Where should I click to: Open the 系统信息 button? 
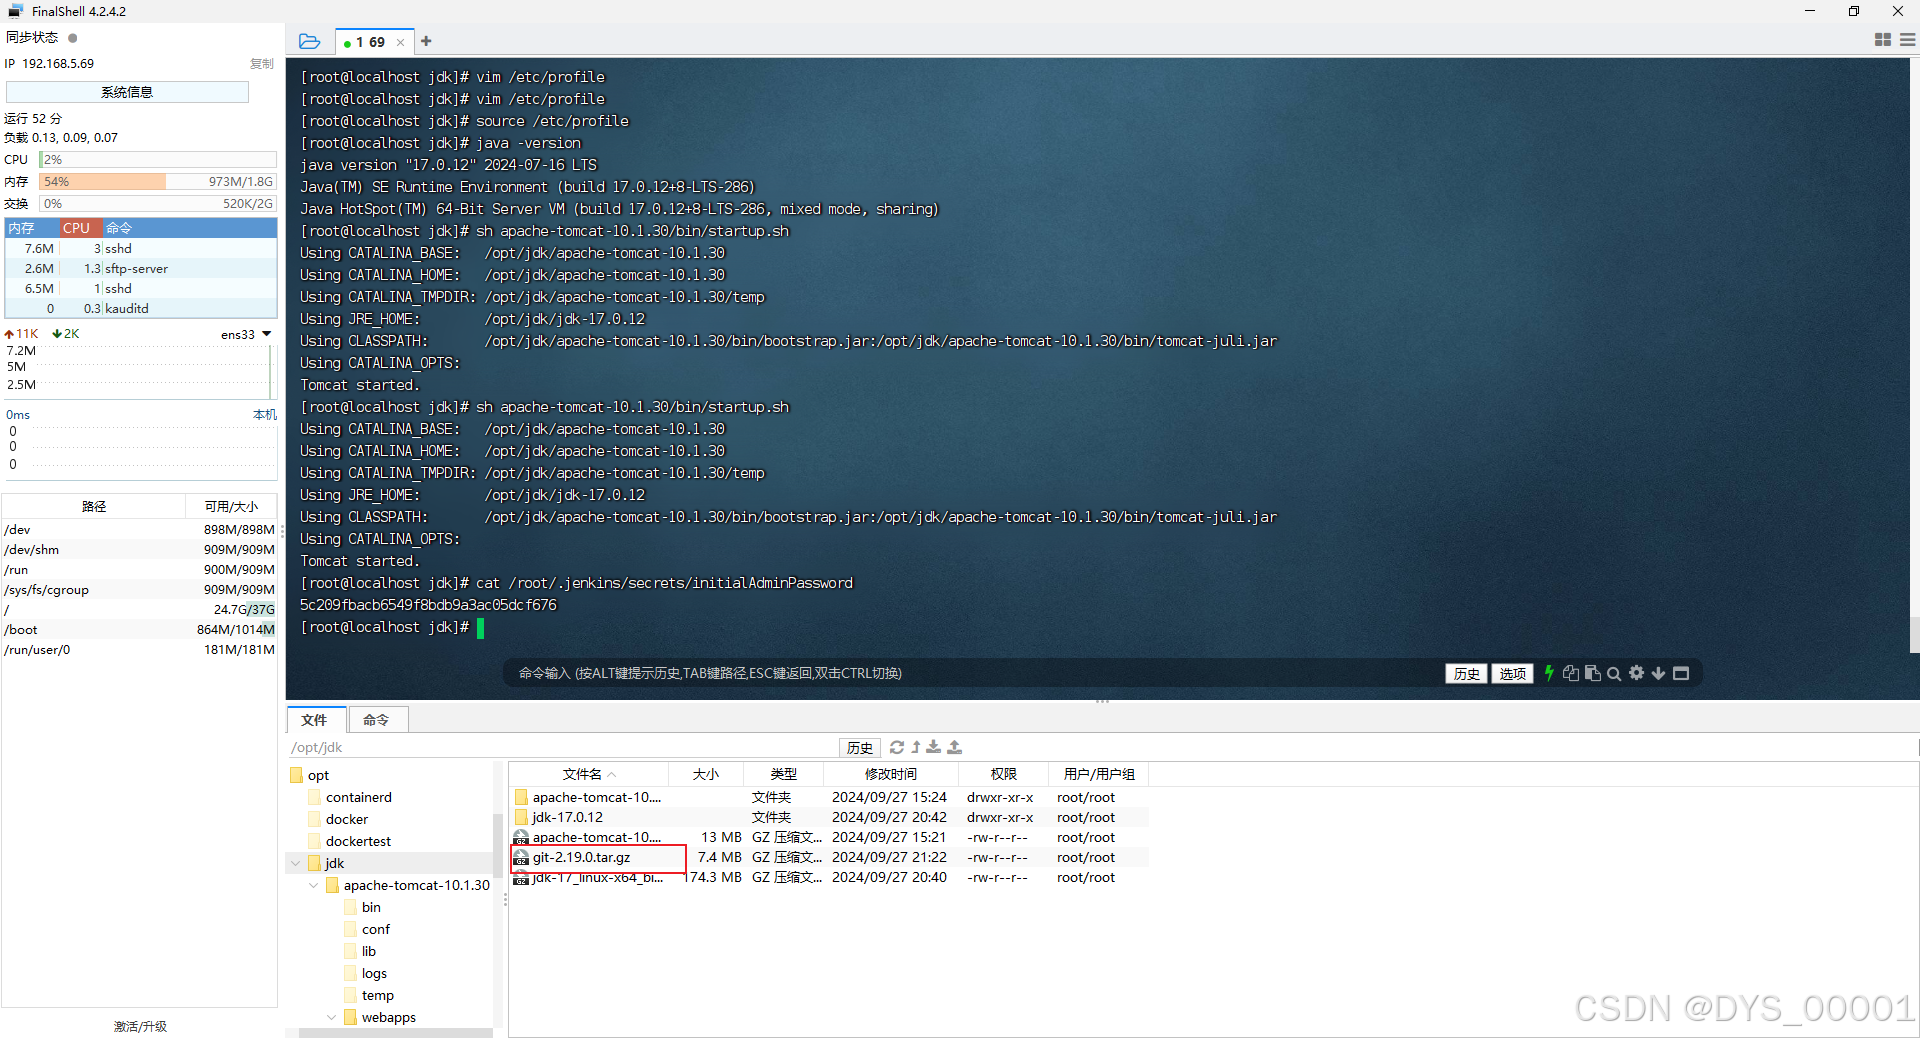click(127, 92)
